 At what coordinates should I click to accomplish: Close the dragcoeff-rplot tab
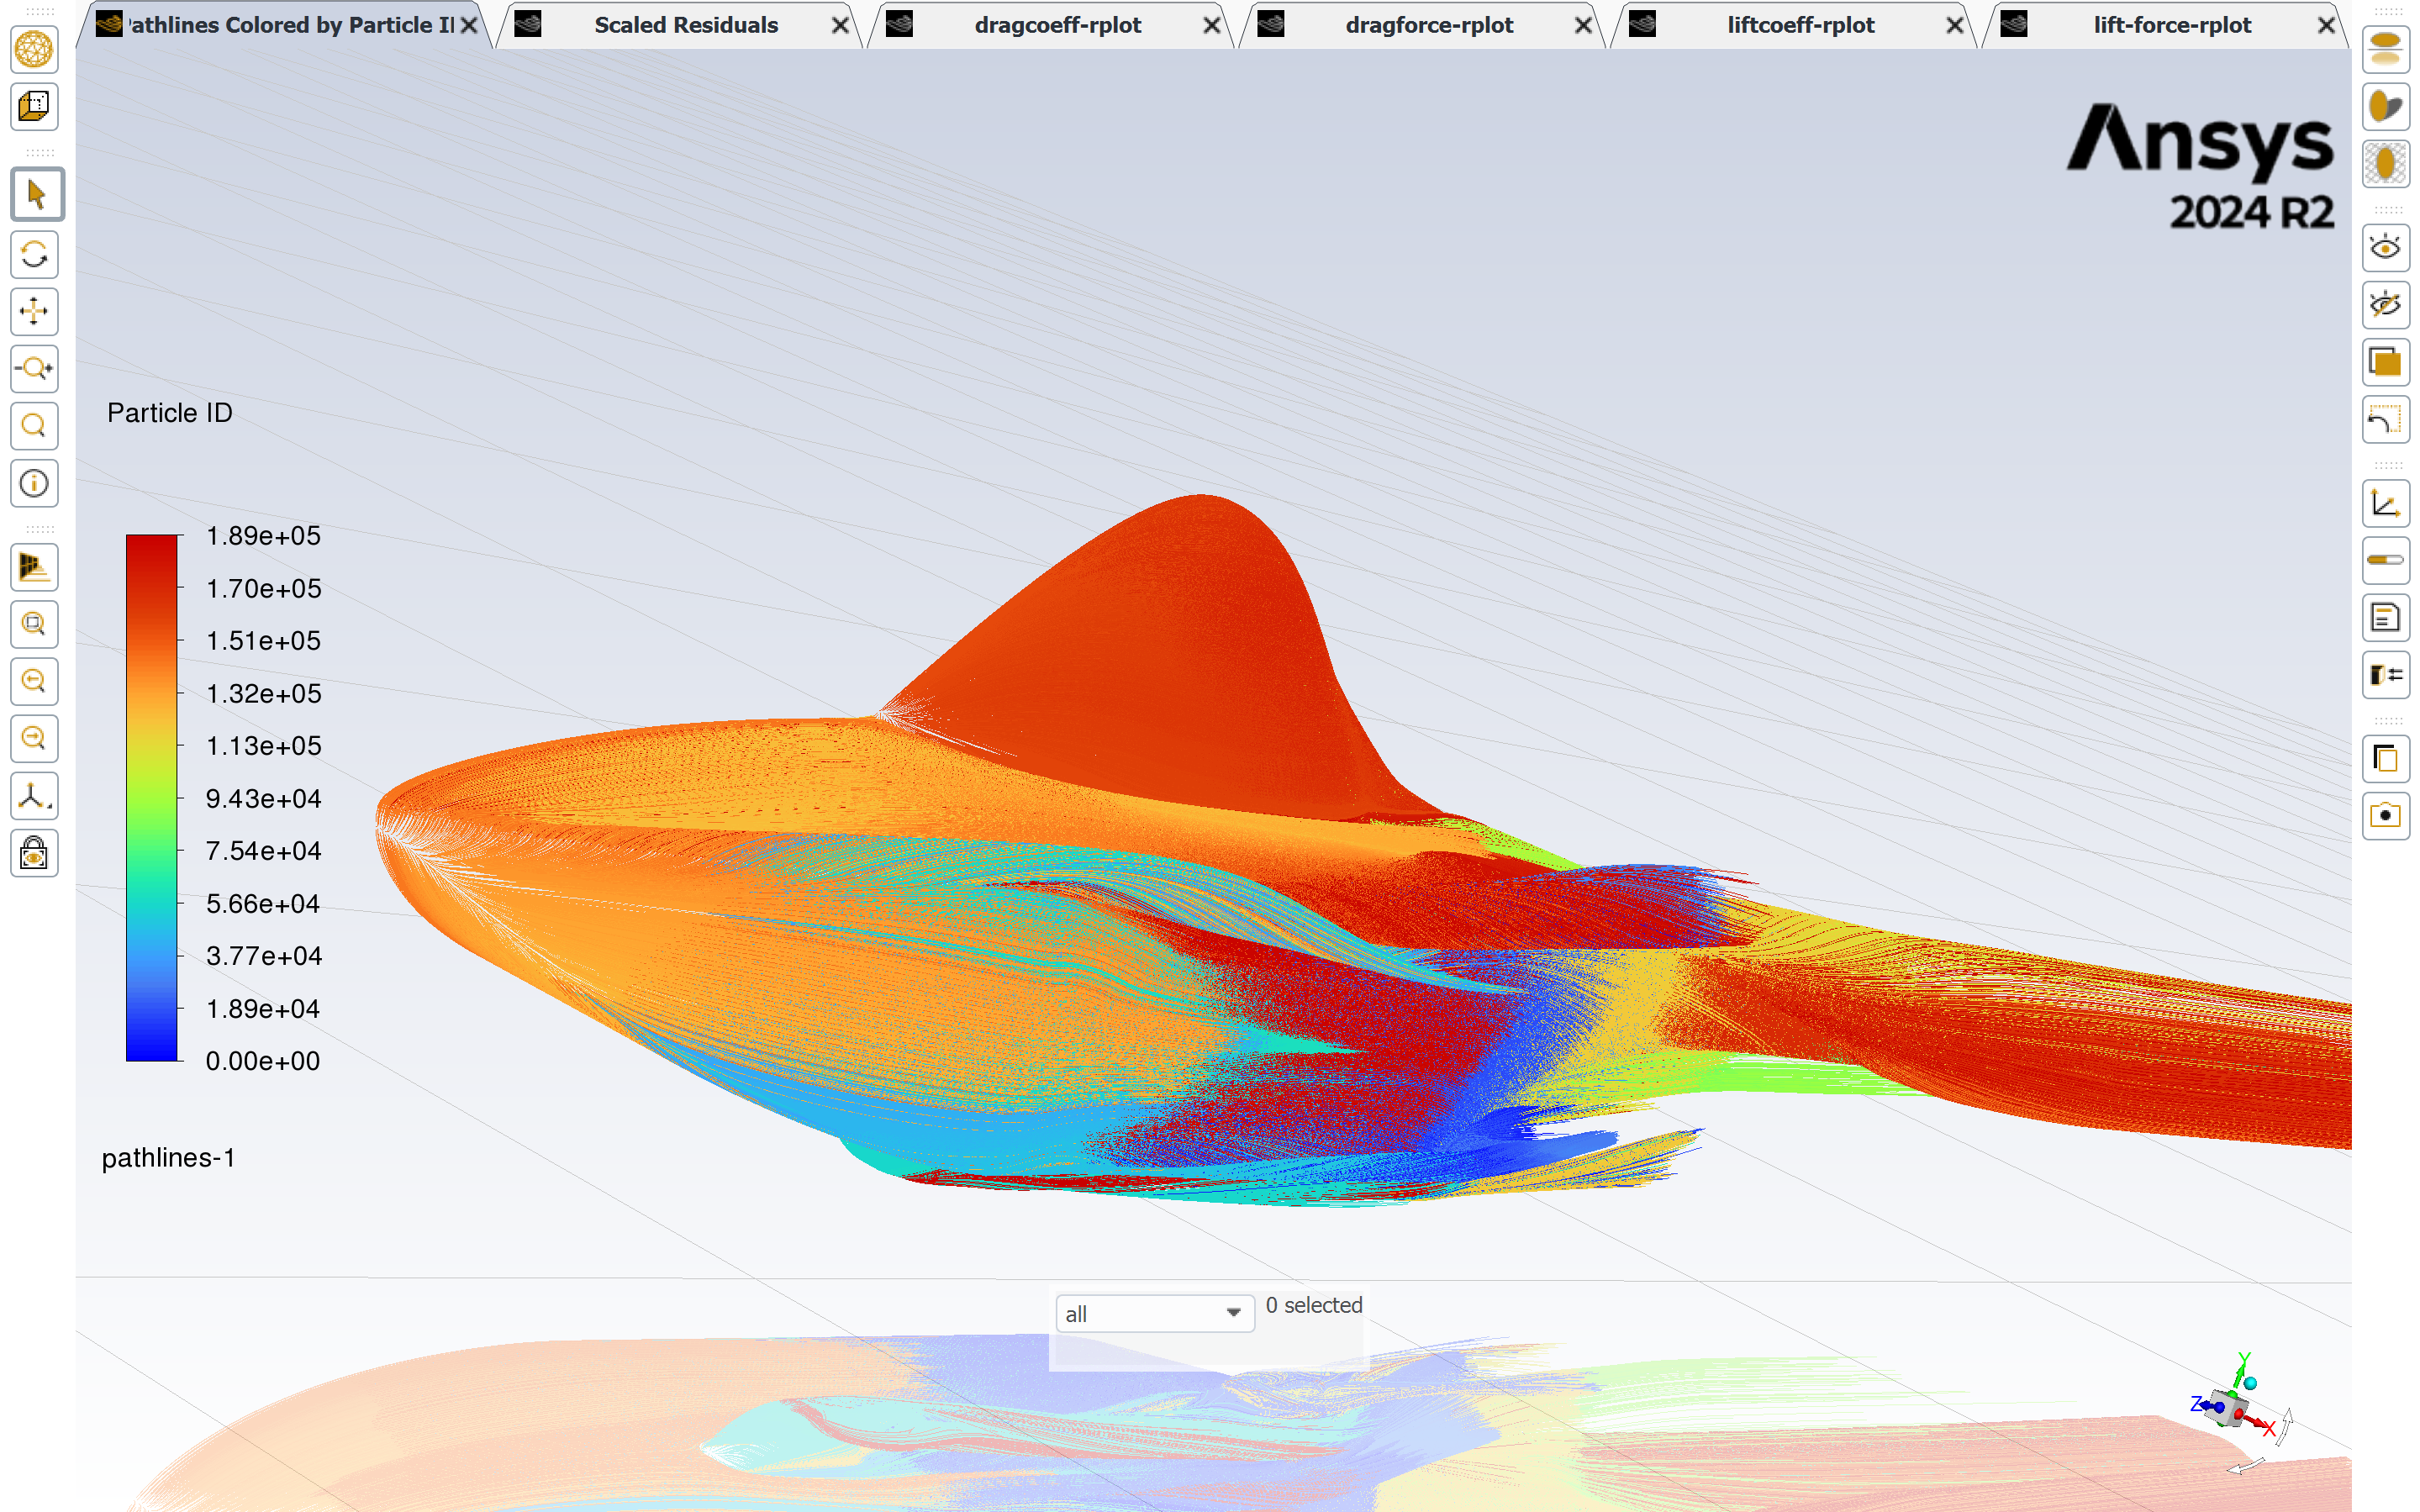pyautogui.click(x=1211, y=25)
